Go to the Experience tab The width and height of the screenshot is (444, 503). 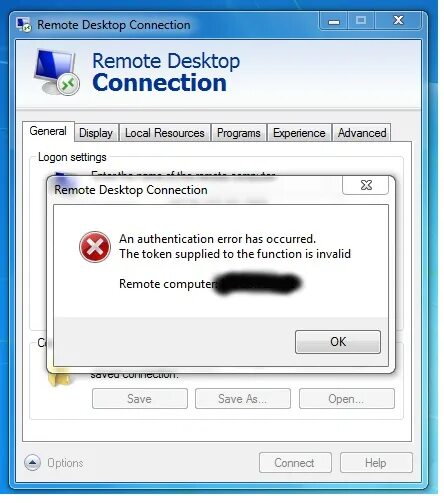(x=299, y=133)
